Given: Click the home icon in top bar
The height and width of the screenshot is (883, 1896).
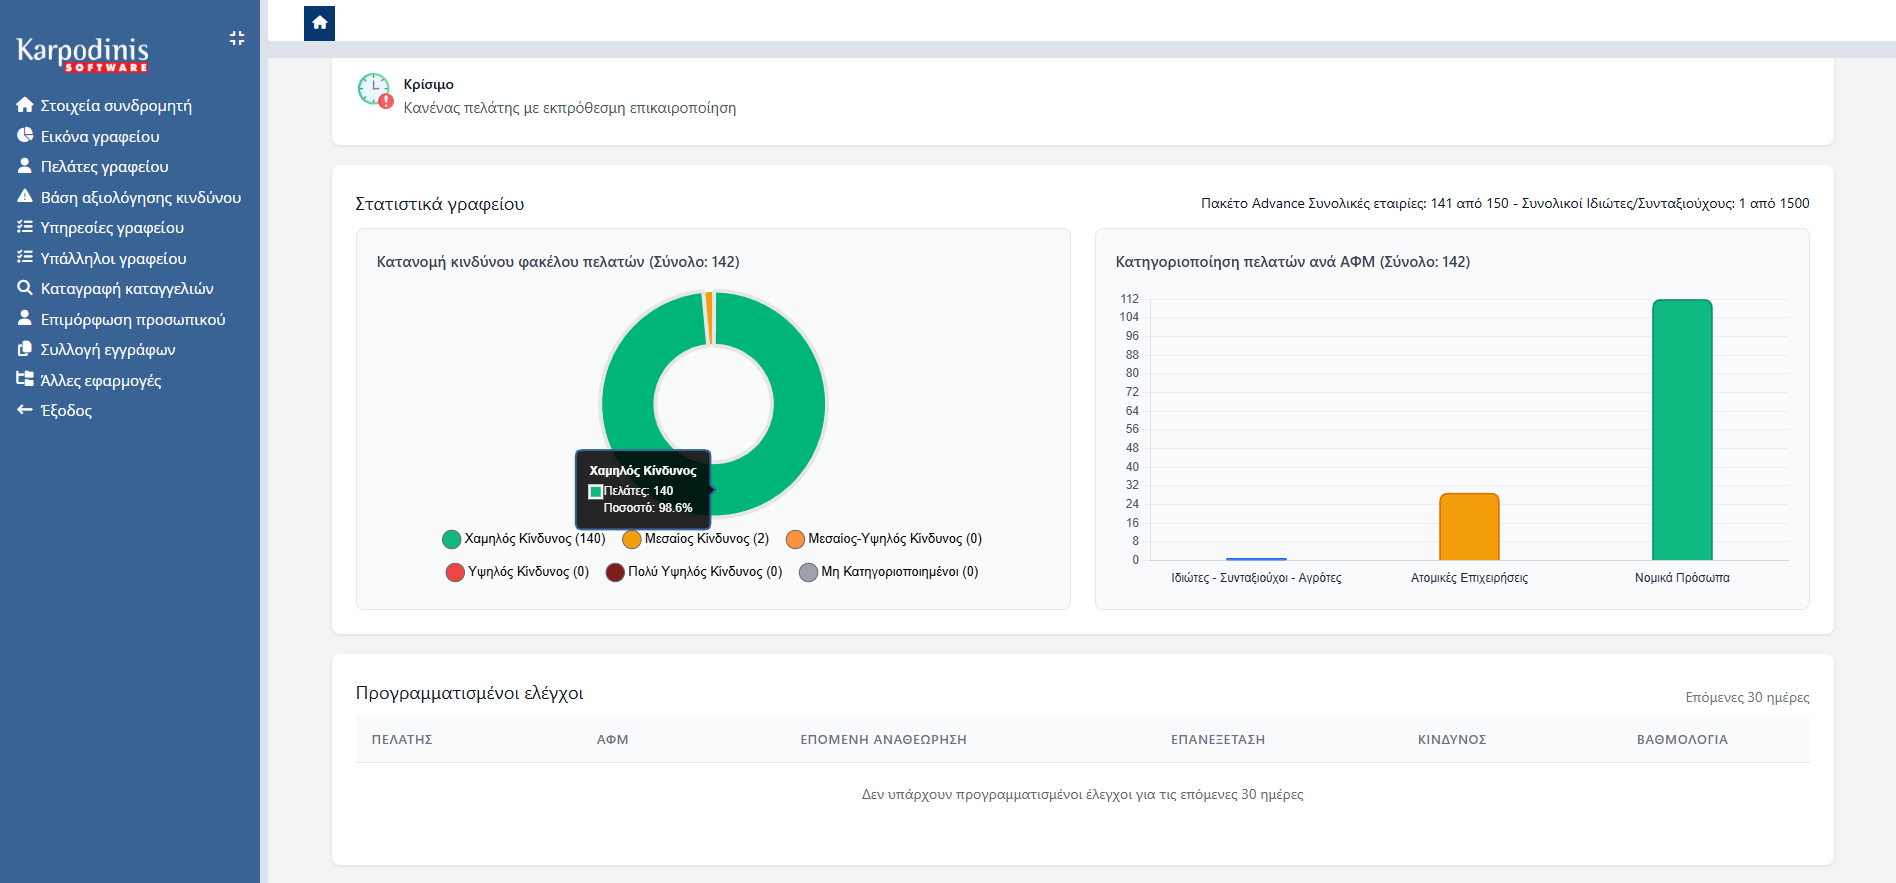Looking at the screenshot, I should [x=319, y=23].
